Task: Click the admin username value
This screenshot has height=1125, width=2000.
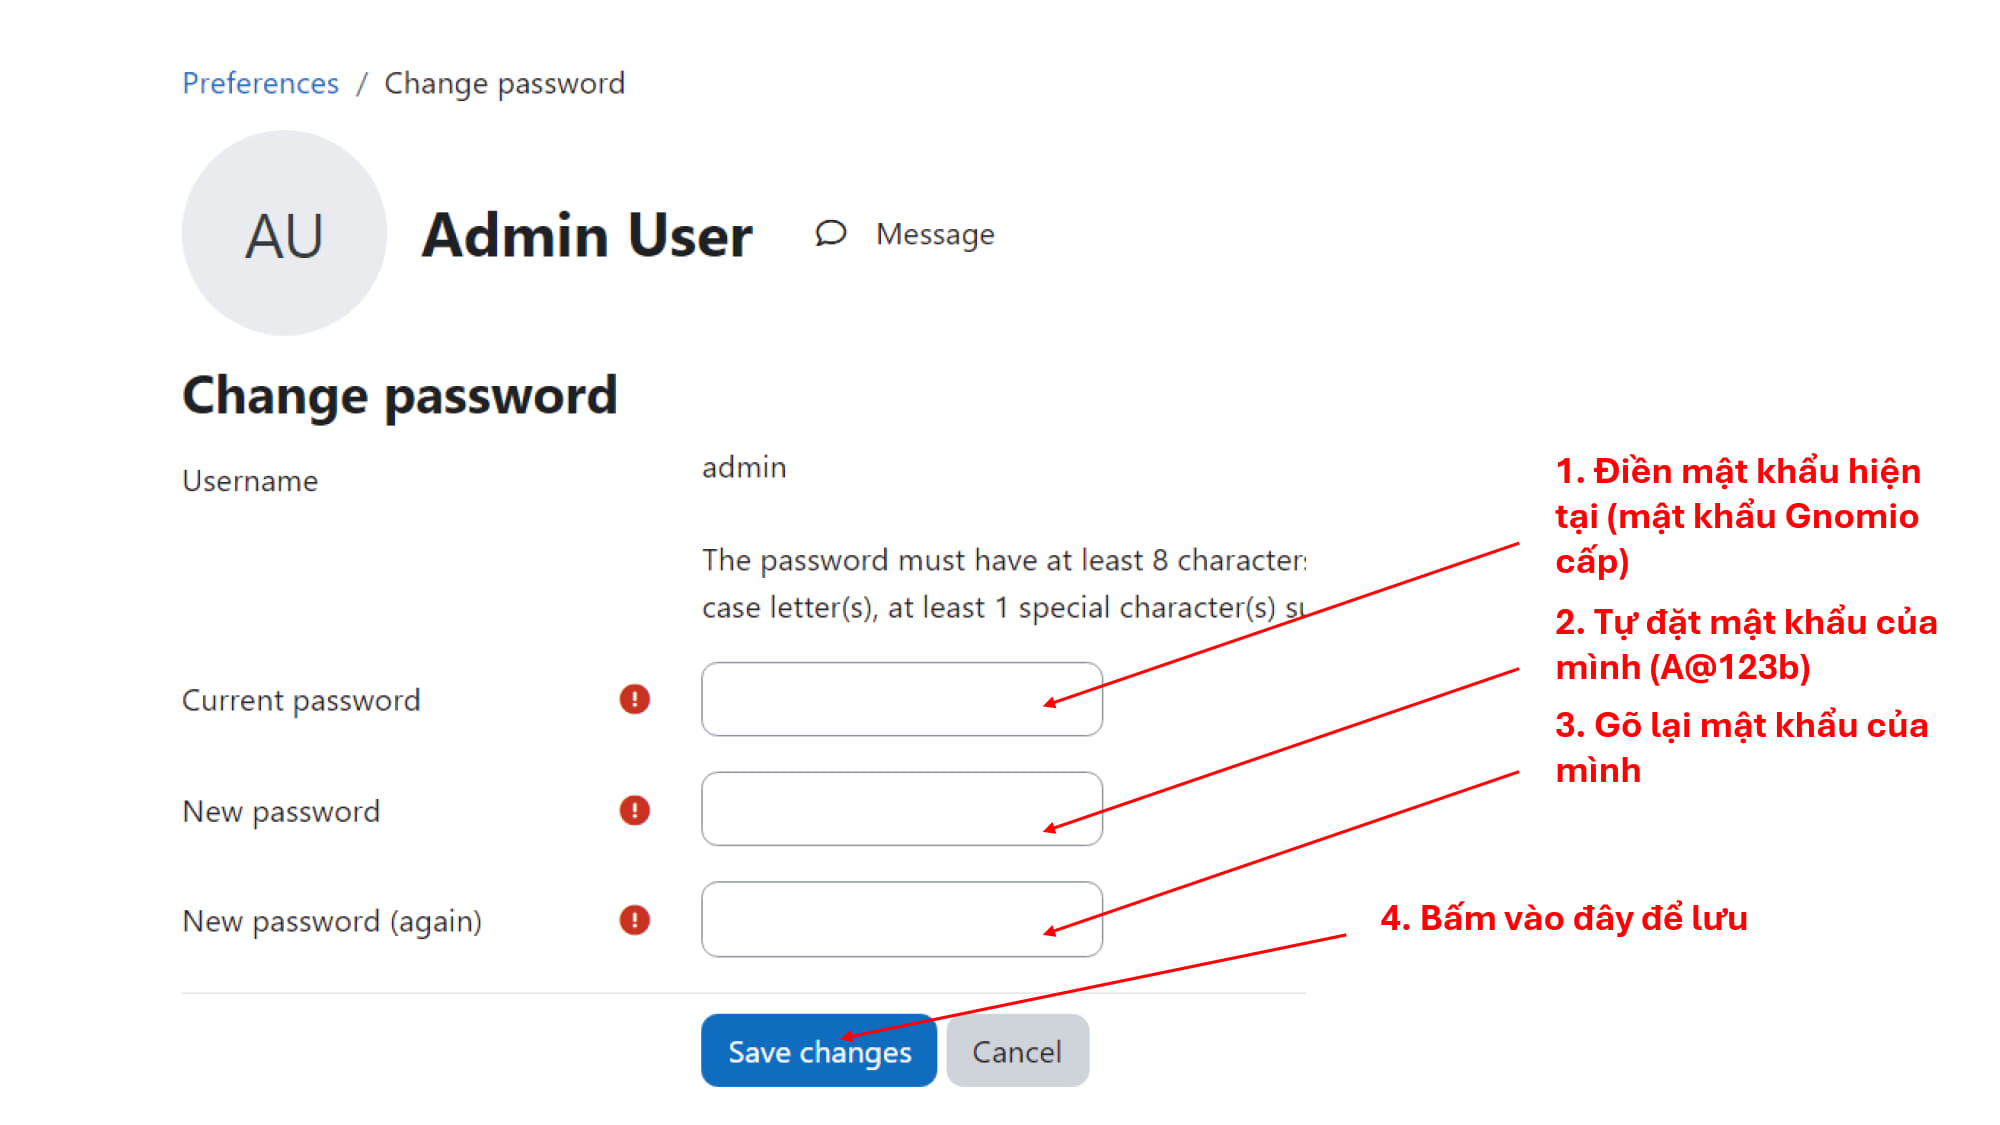Action: click(x=744, y=468)
